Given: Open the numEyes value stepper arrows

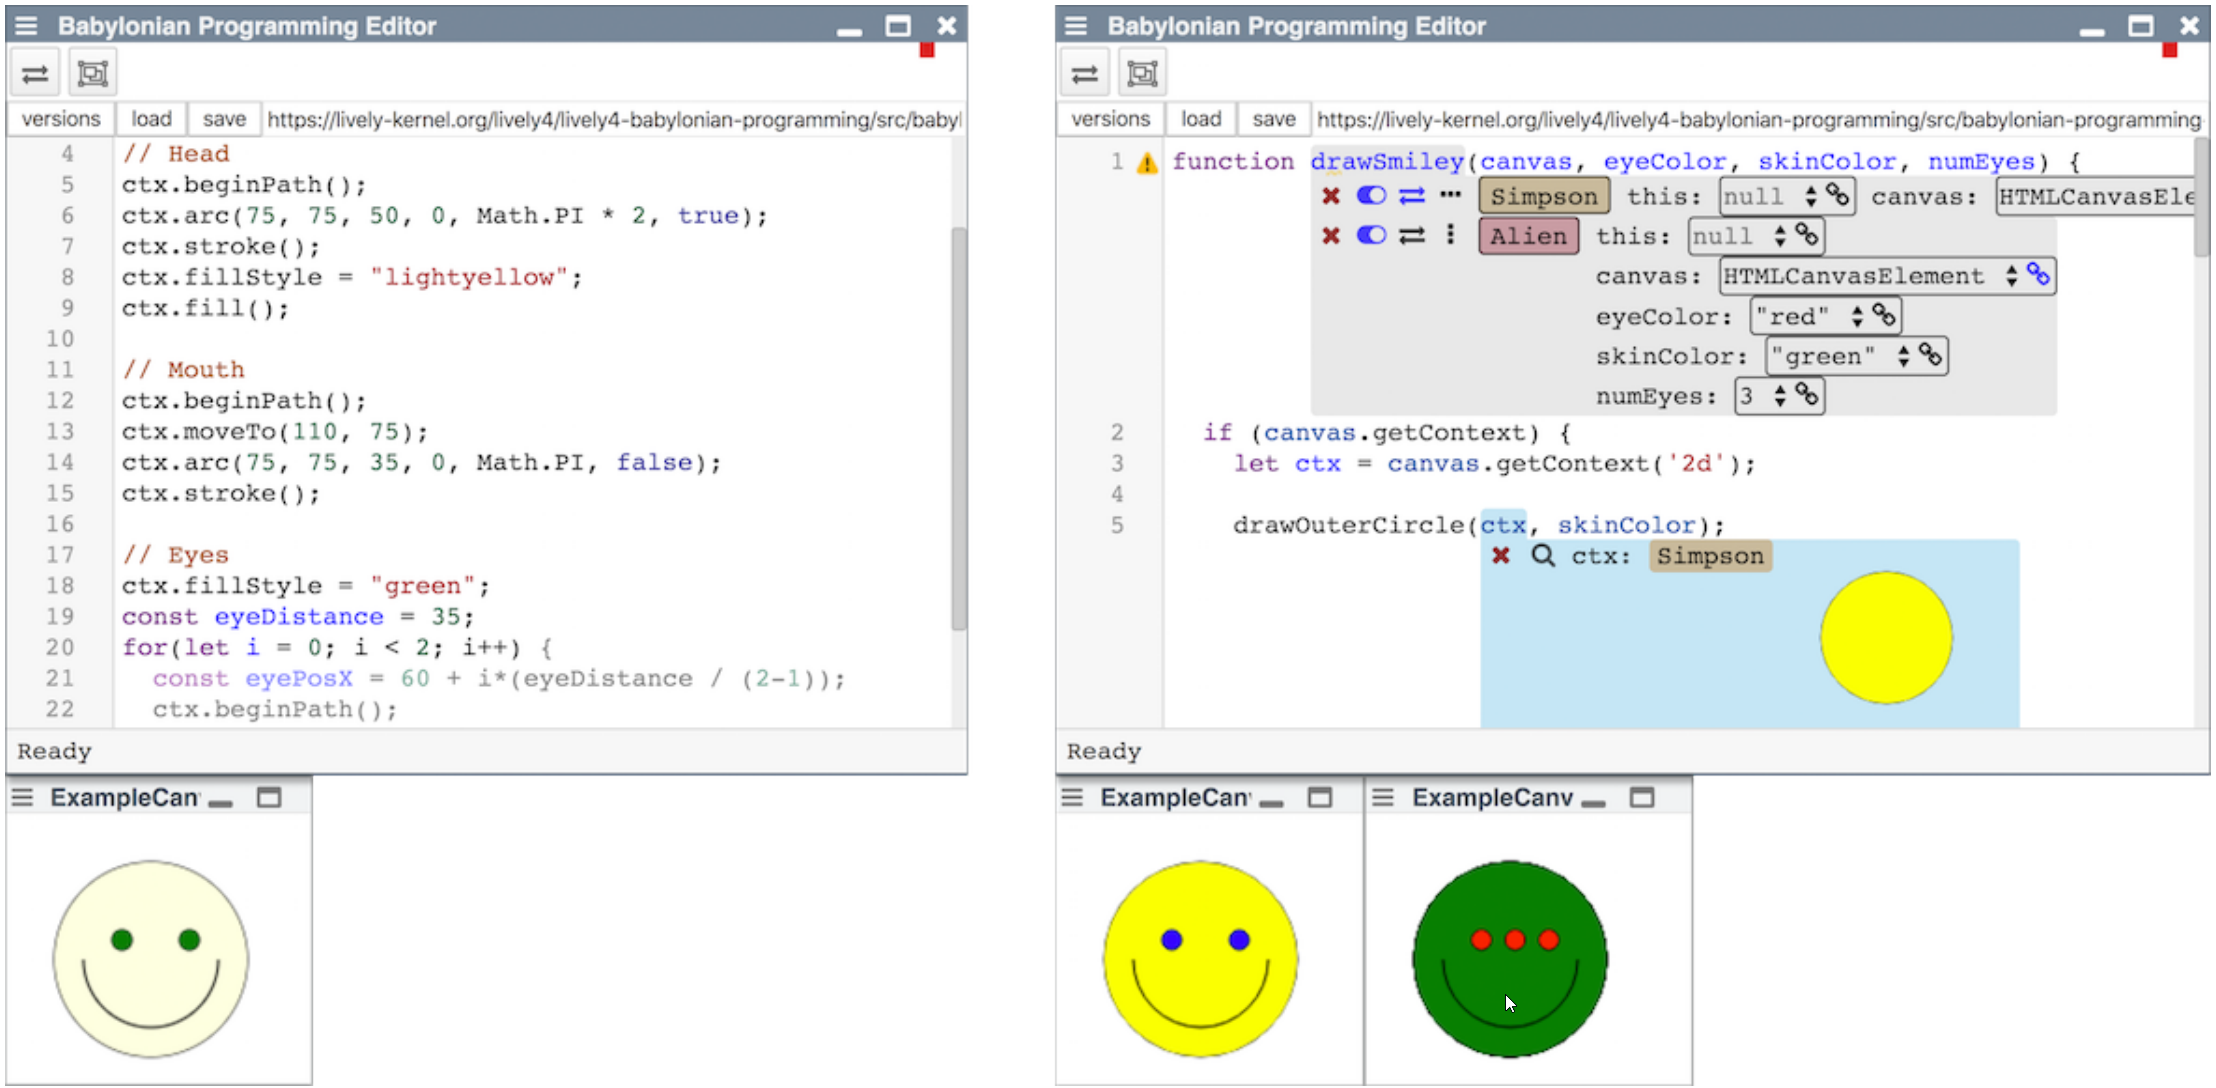Looking at the screenshot, I should [1780, 396].
